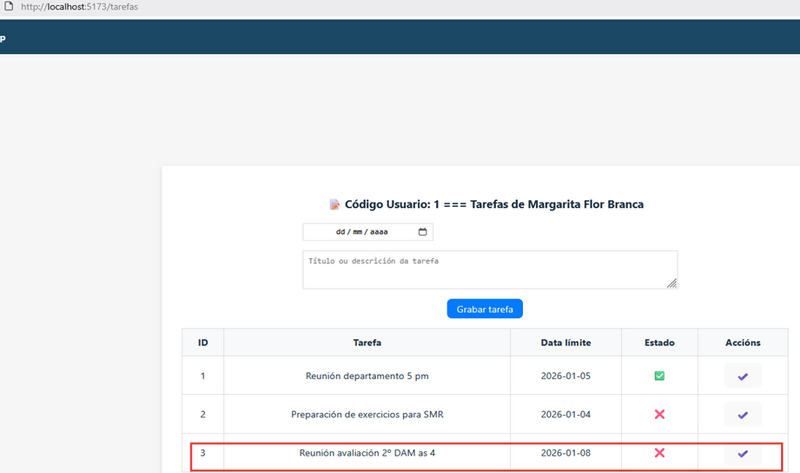Click the Accións column header
The height and width of the screenshot is (473, 800).
(x=743, y=342)
